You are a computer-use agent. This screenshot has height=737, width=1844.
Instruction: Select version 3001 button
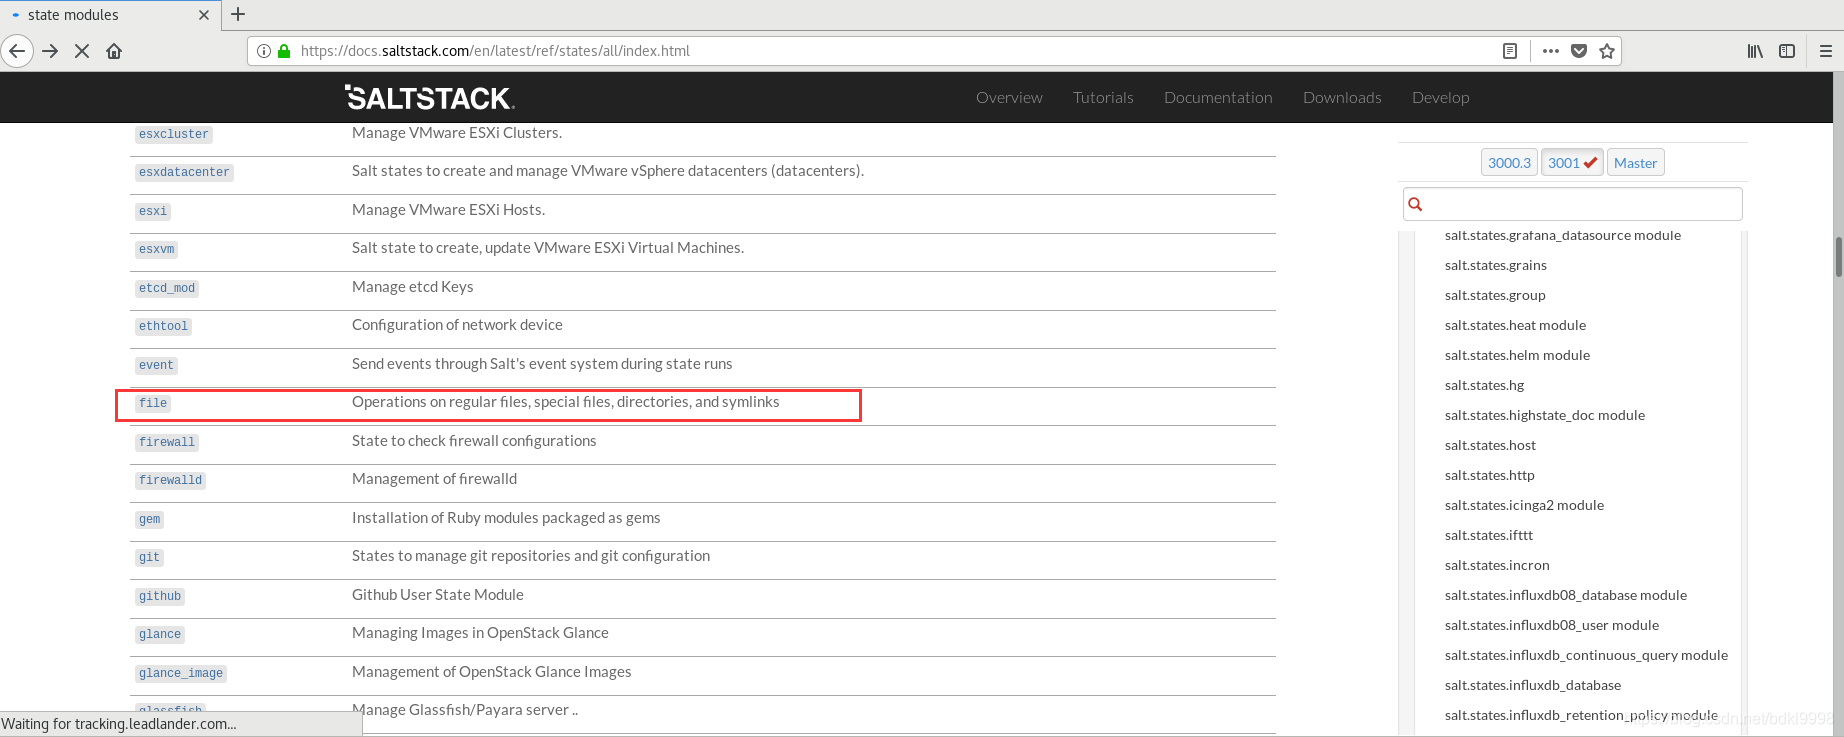point(1572,163)
